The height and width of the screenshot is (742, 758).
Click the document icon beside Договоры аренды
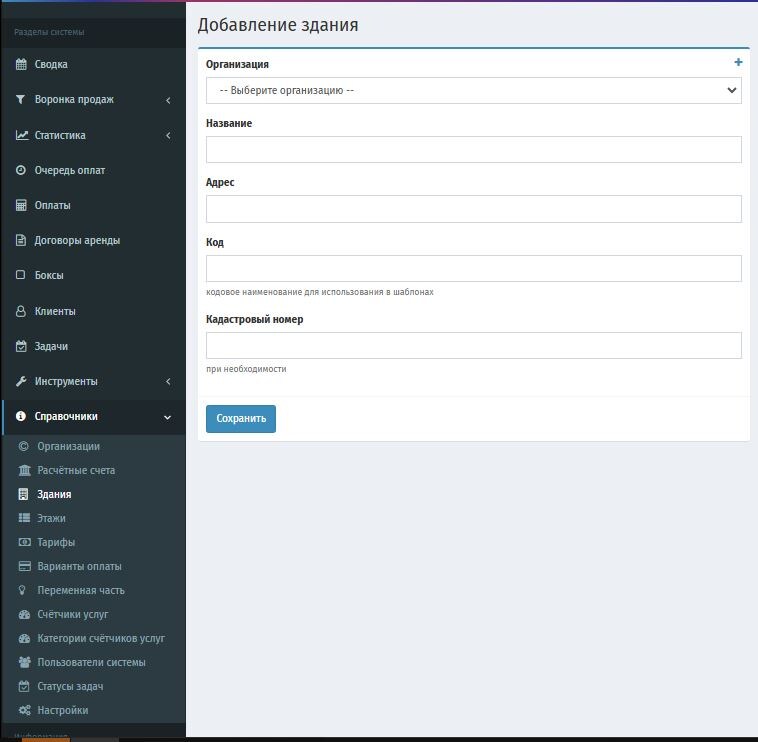(x=21, y=240)
